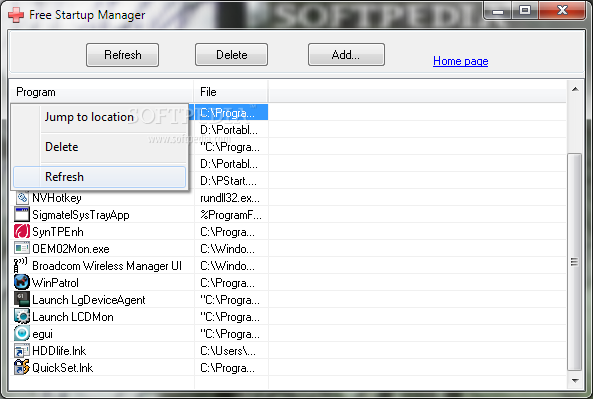Click the red SynTPEnh icon

point(22,231)
